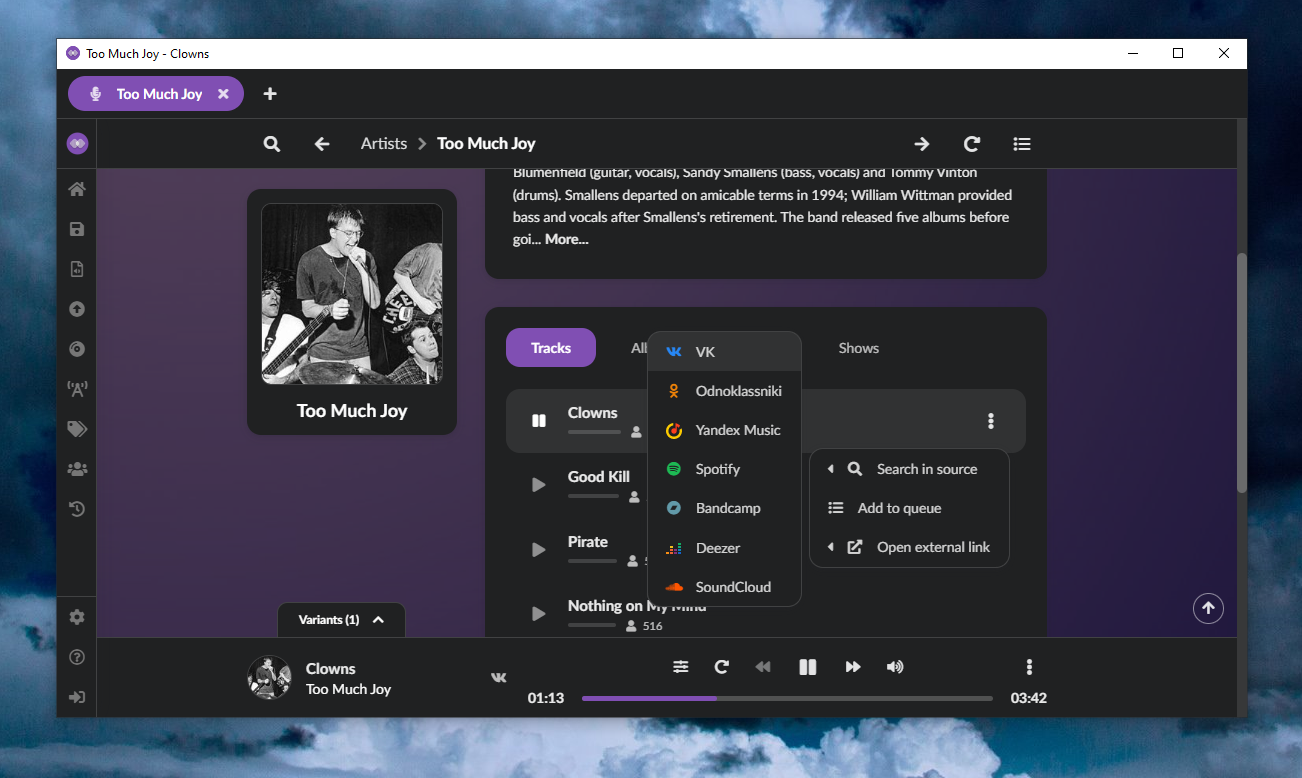Open three-dot menu for Clowns track

click(991, 421)
